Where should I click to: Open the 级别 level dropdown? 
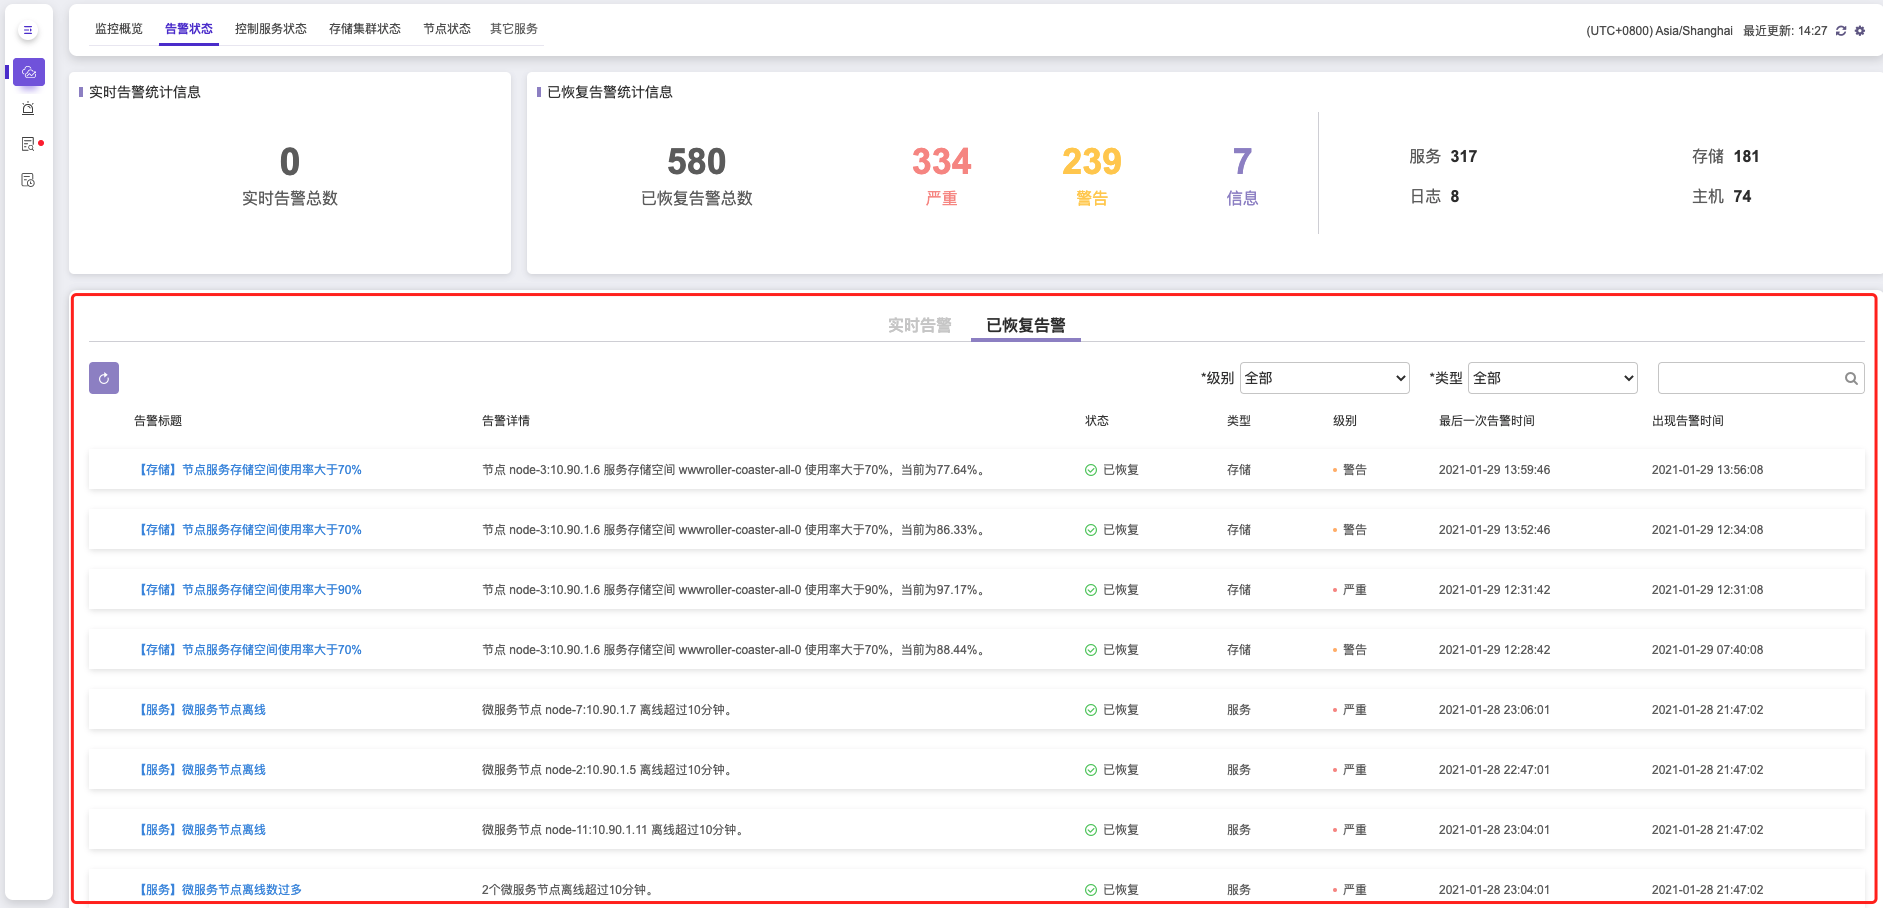click(1324, 378)
